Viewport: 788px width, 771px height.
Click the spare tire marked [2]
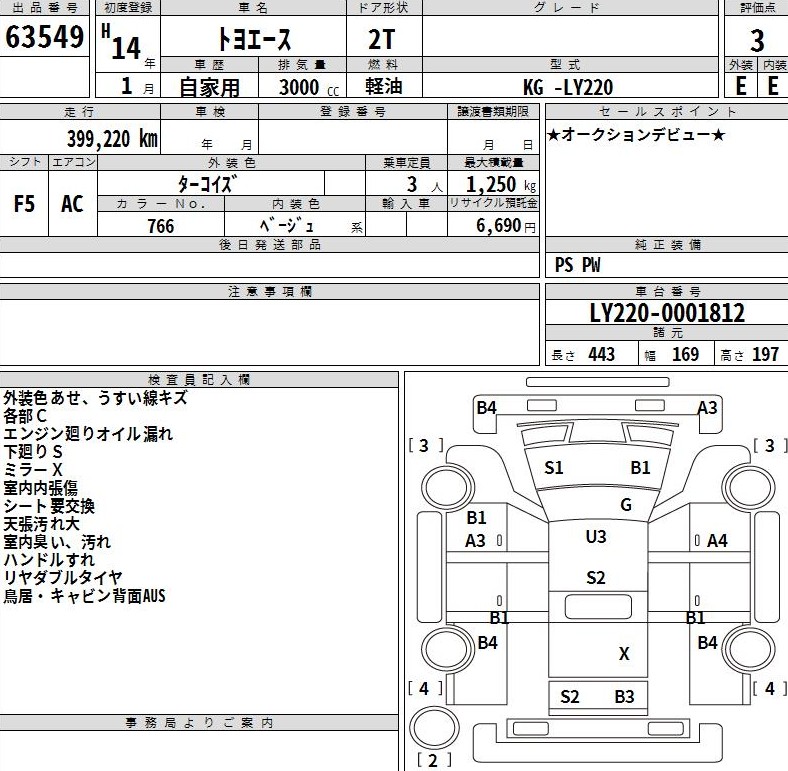pos(434,728)
